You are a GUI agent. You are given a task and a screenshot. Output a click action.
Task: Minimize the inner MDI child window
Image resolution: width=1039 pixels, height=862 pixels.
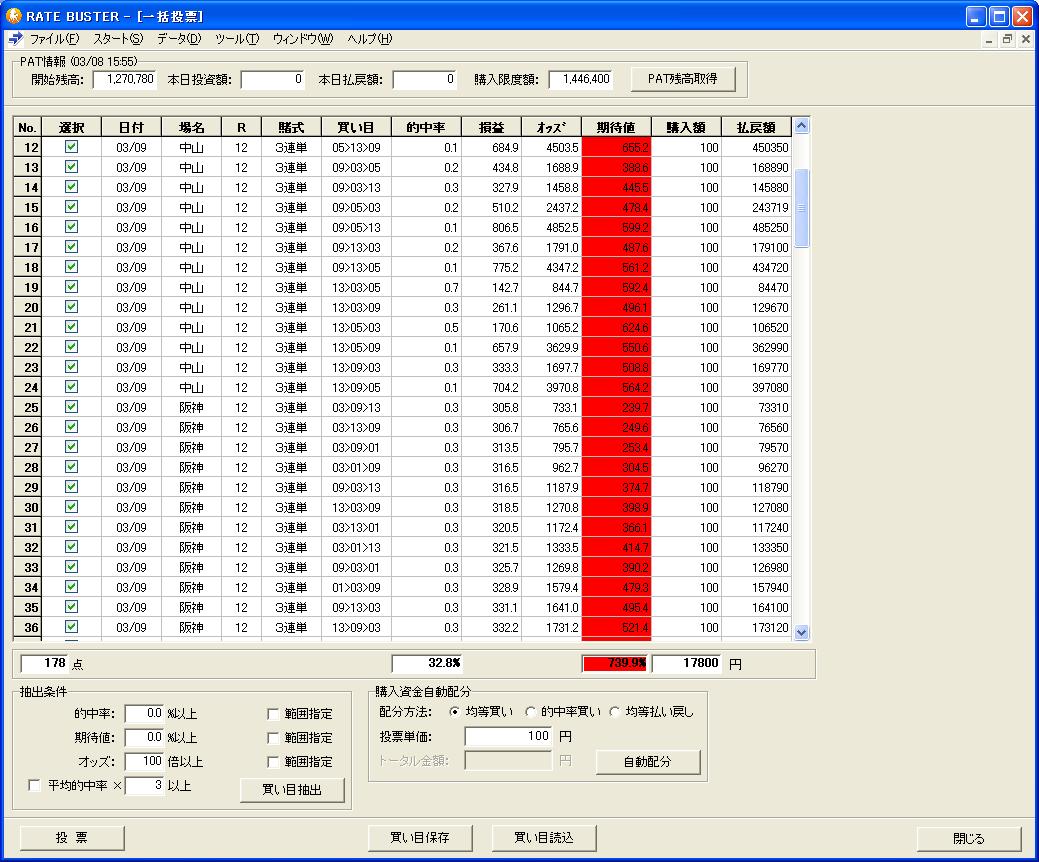(989, 40)
